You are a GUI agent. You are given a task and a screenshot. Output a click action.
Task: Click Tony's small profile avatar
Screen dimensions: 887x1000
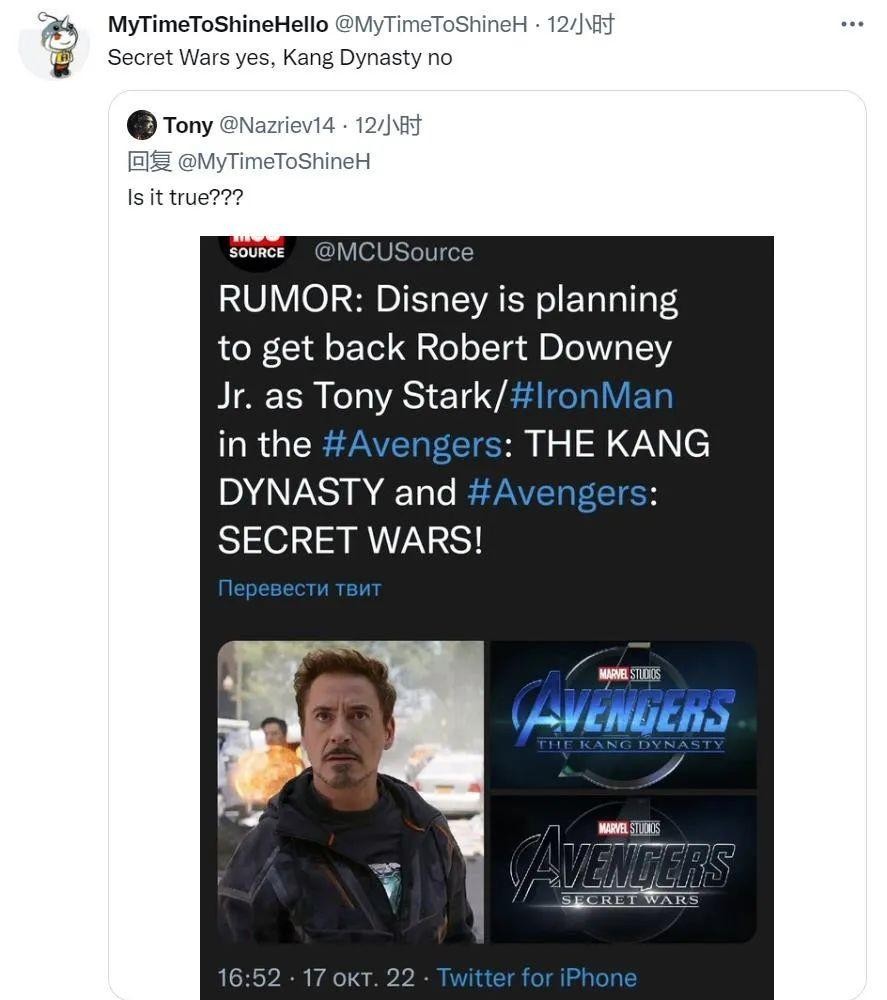pyautogui.click(x=142, y=125)
